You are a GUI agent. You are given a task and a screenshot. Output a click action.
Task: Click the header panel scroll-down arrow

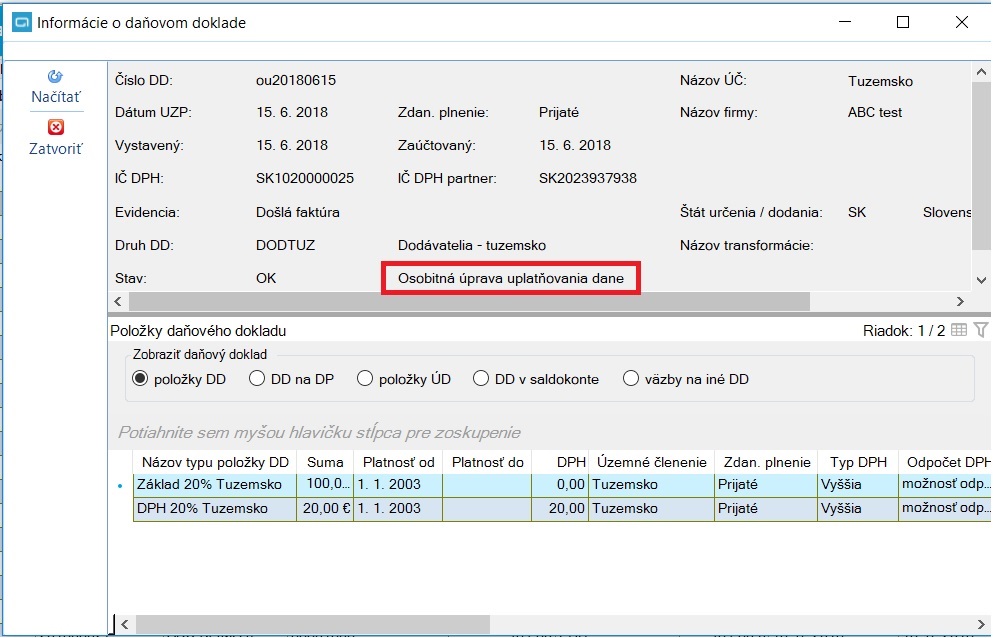(982, 280)
